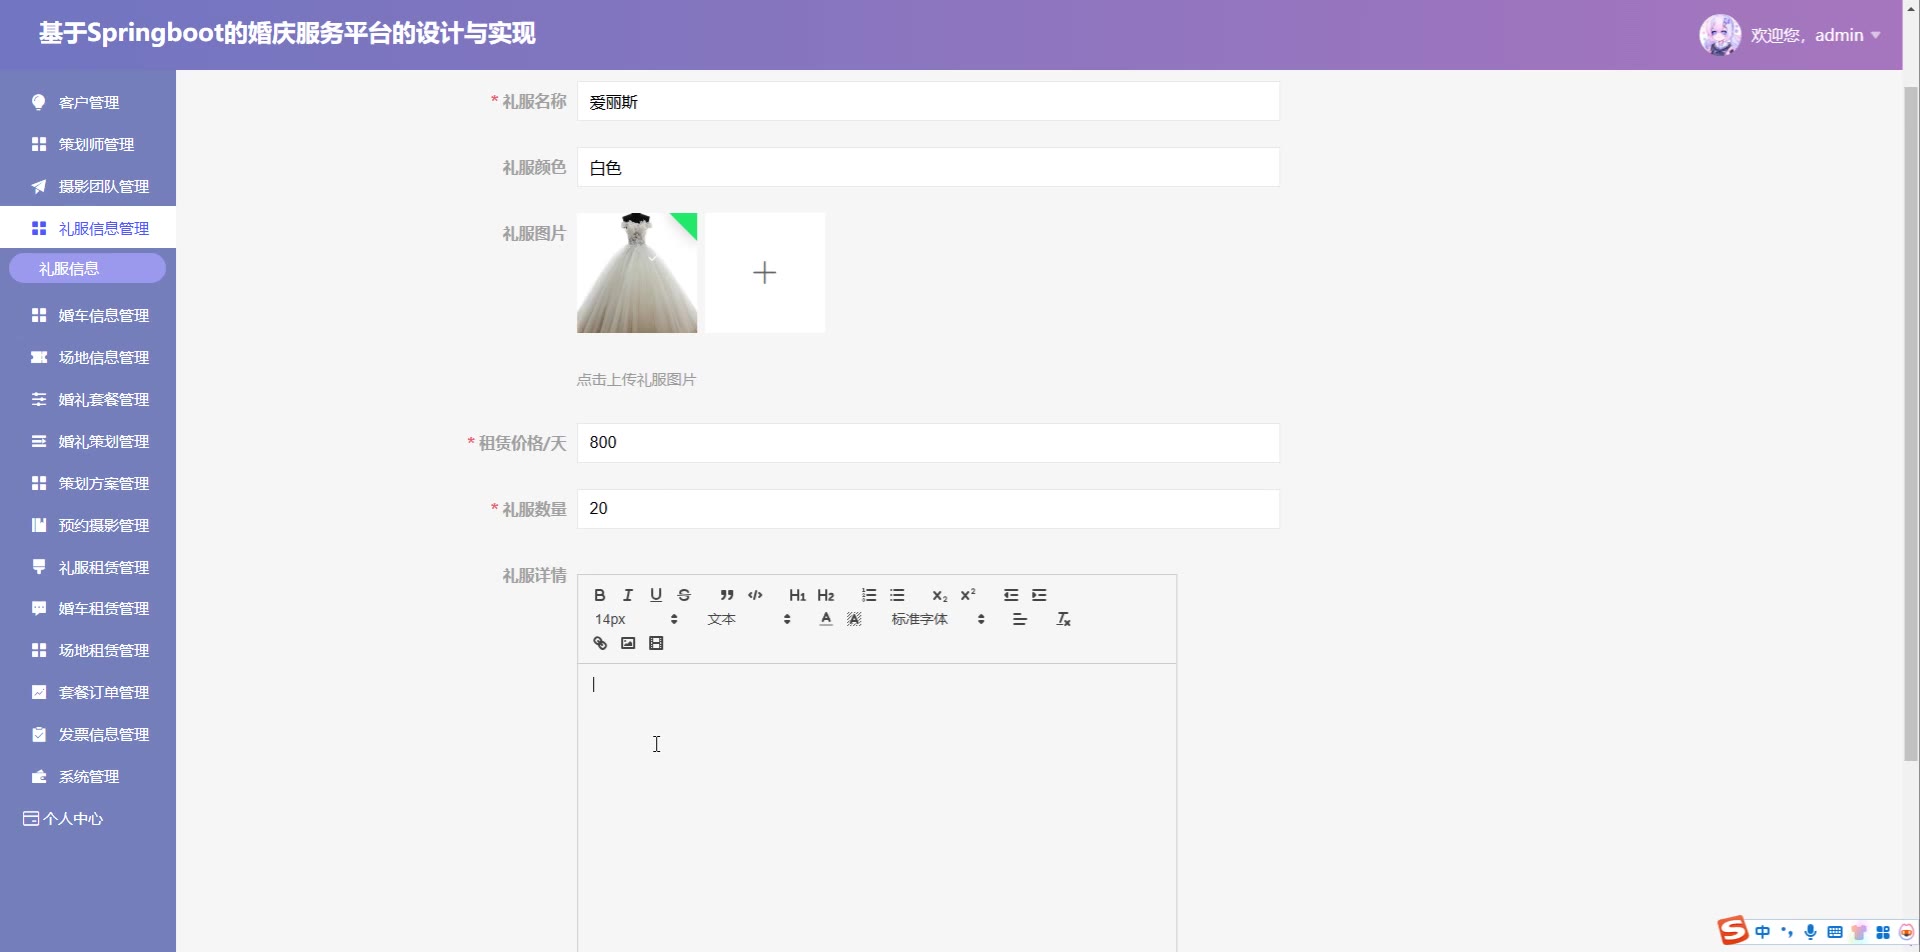
Task: Open the admin user dropdown menu
Action: click(x=1816, y=35)
